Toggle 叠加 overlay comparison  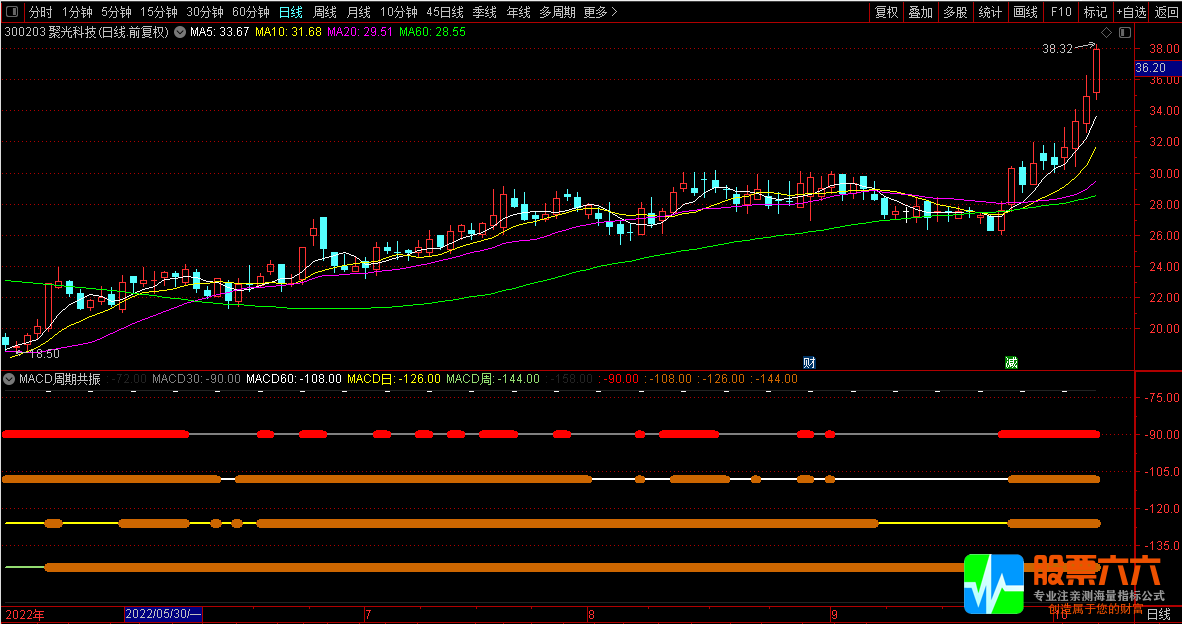click(920, 12)
